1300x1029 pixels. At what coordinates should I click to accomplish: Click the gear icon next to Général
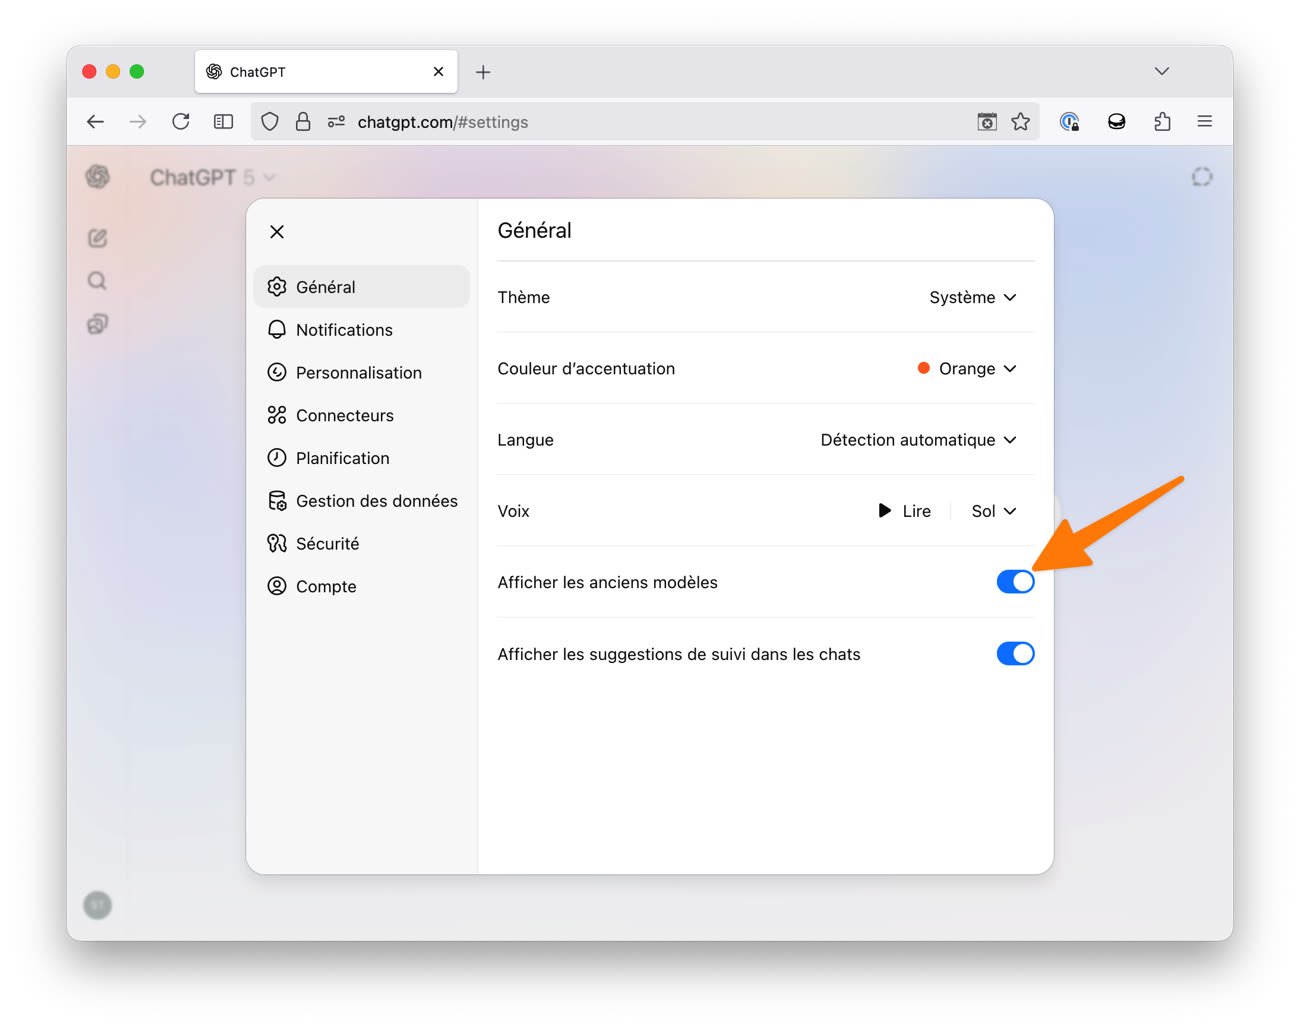[x=277, y=287]
